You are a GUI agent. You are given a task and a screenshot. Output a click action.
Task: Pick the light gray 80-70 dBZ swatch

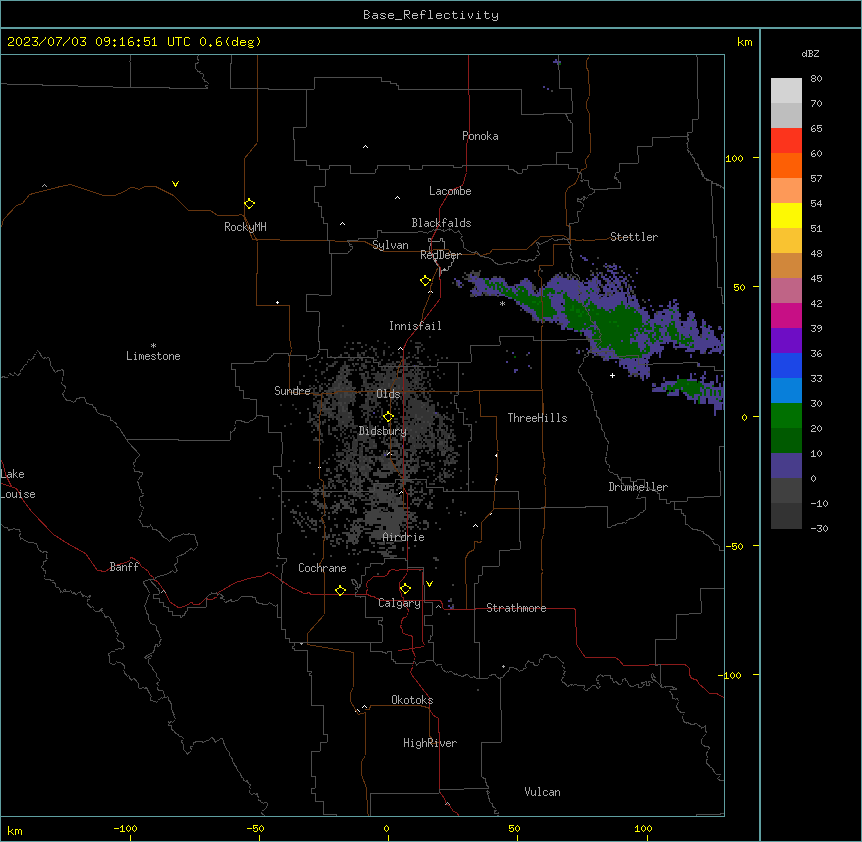point(786,91)
